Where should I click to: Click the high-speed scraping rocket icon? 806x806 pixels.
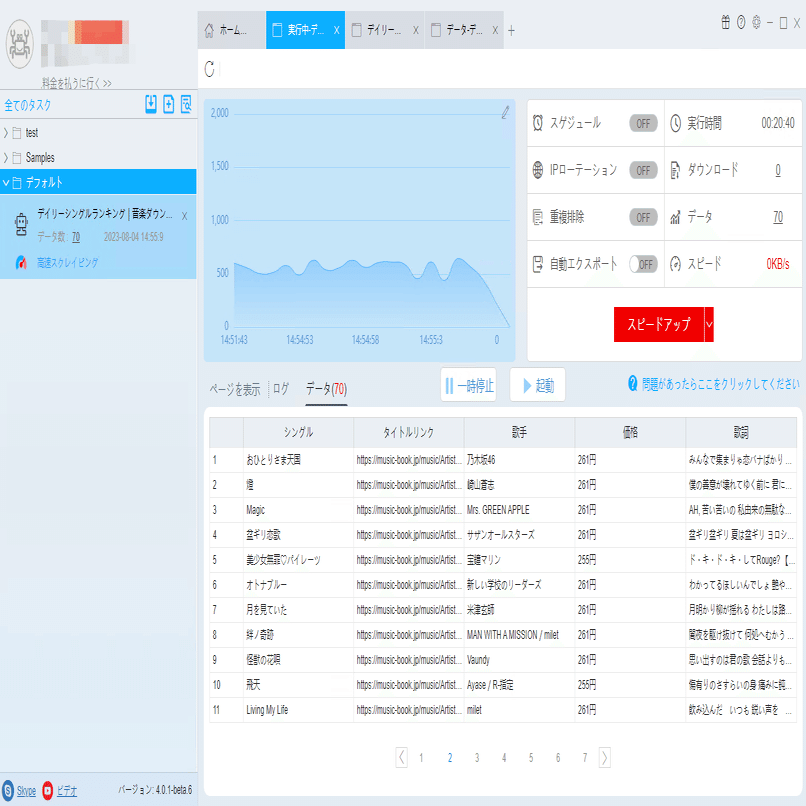(21, 263)
